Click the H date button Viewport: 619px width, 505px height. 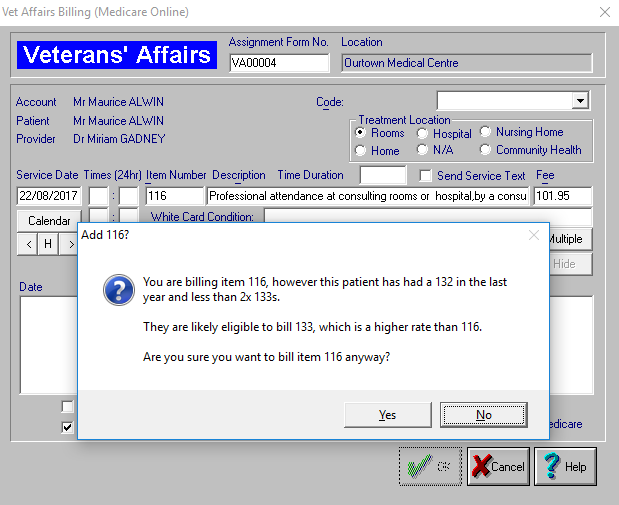[48, 244]
